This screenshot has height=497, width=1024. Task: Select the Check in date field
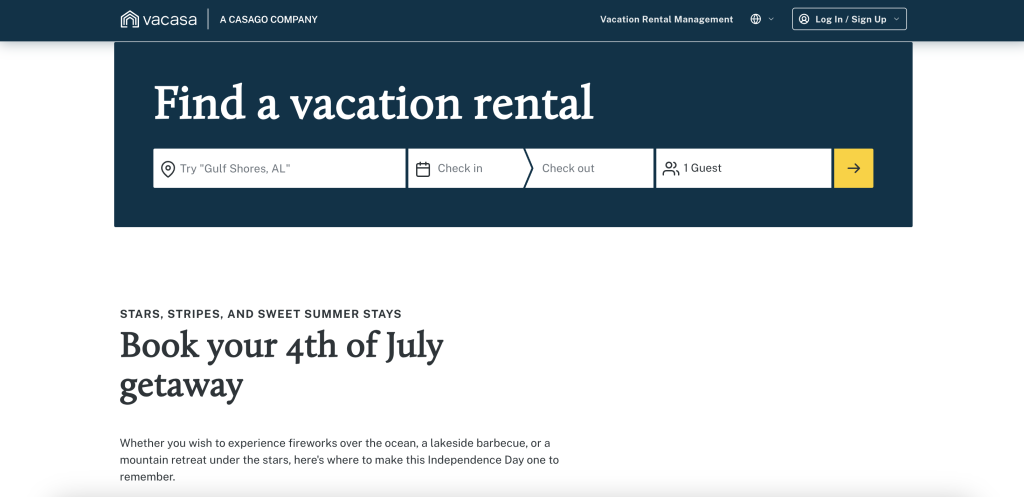click(466, 168)
